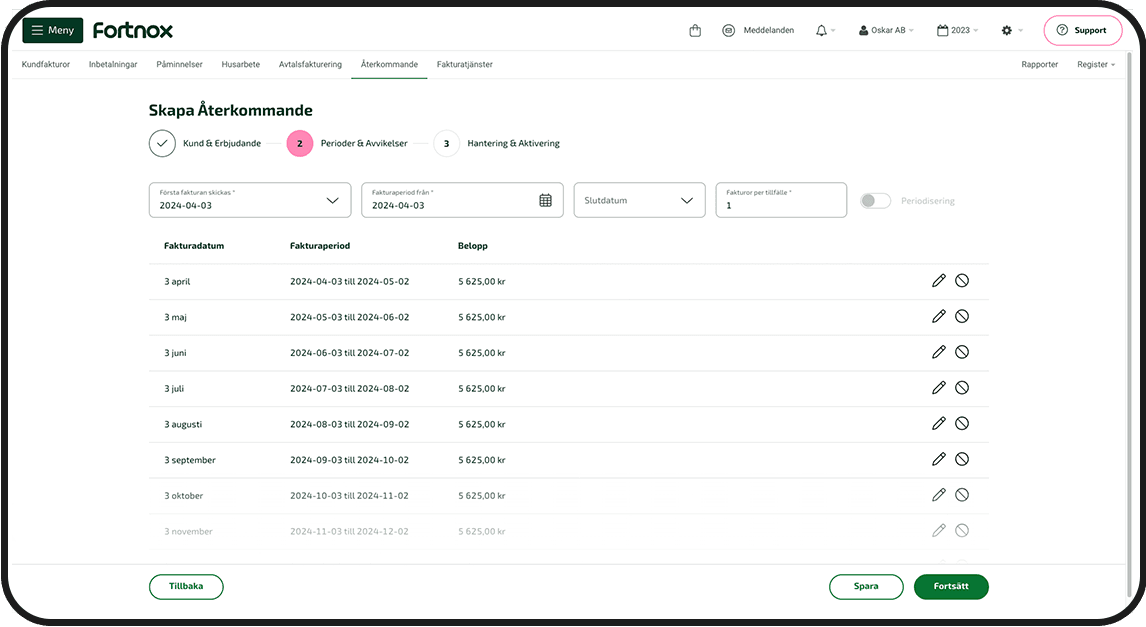Edit the 3 april invoice row
The image size is (1146, 627).
tap(938, 281)
